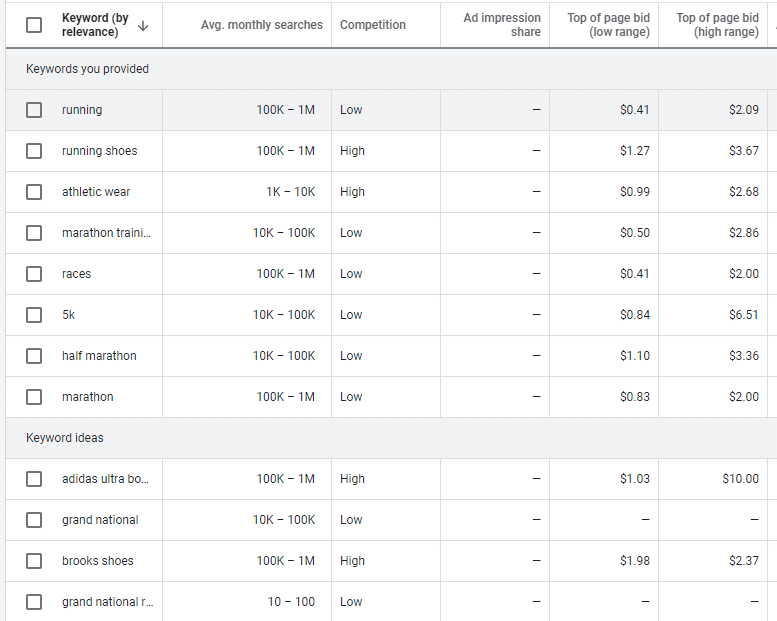The image size is (777, 621).
Task: Click the grand national keyword
Action: 100,520
